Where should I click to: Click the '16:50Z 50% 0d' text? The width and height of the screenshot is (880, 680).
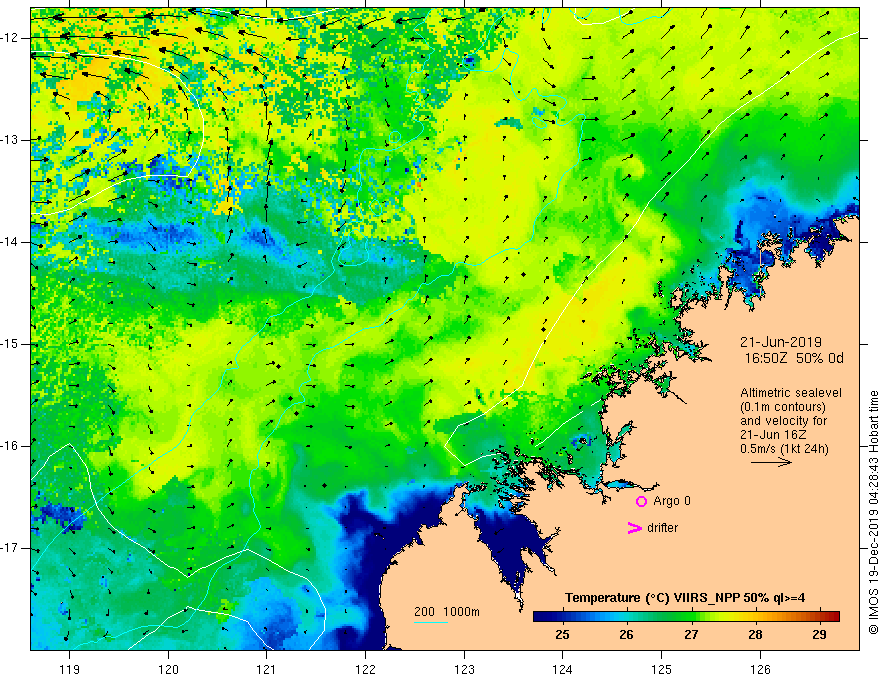[x=794, y=358]
